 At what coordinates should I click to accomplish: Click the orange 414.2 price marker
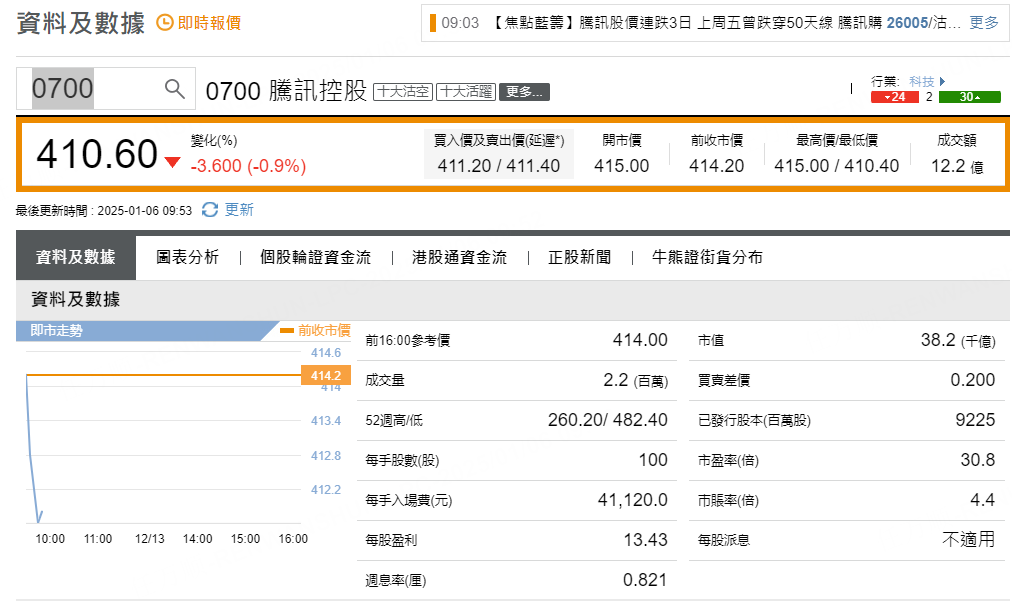click(x=326, y=375)
